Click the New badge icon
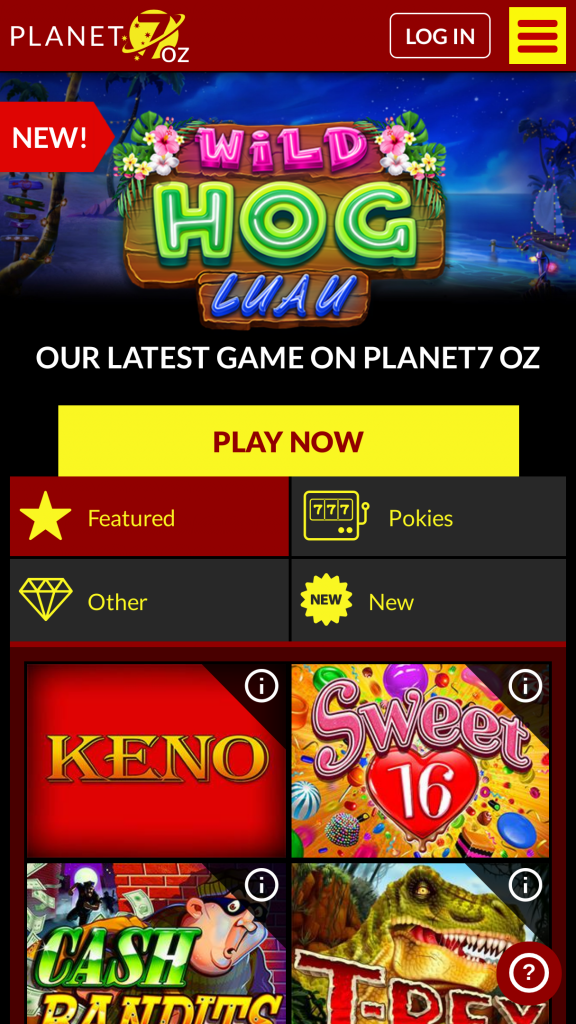Viewport: 576px width, 1024px height. point(326,600)
